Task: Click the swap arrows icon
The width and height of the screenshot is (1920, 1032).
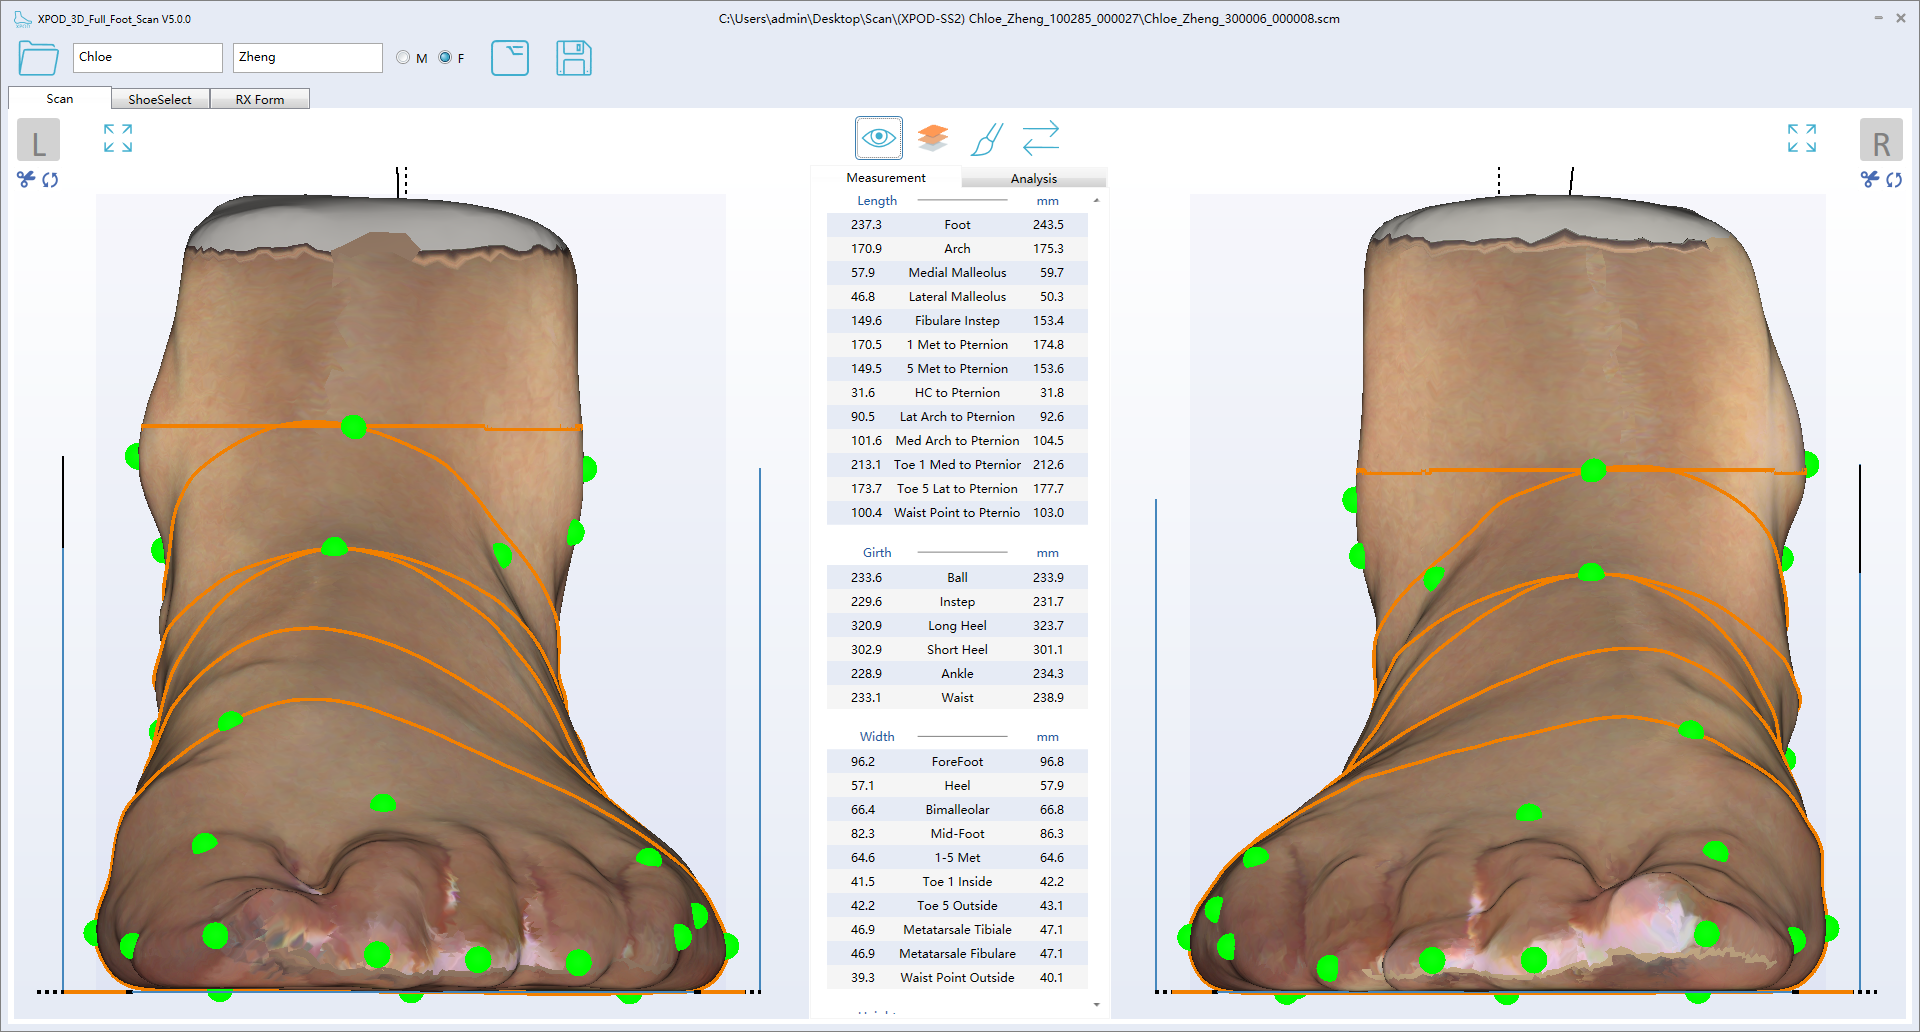Action: coord(1040,137)
